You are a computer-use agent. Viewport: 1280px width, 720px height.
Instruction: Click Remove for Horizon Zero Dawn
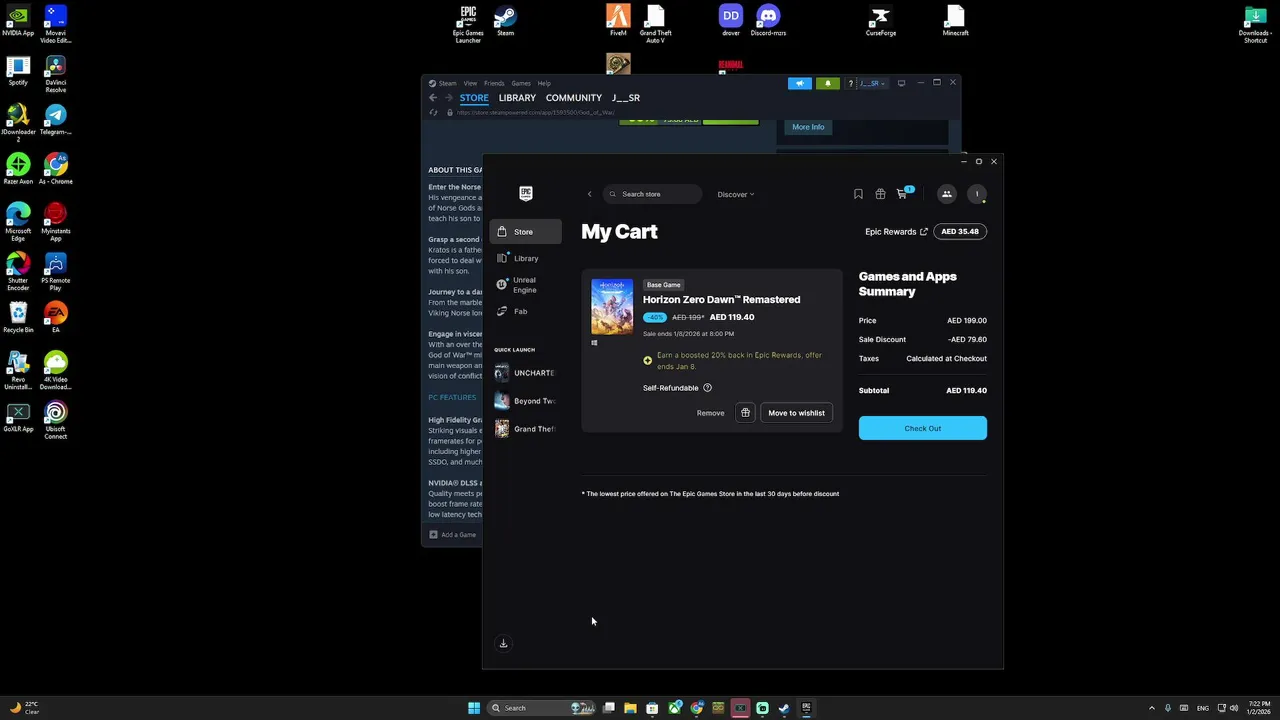coord(710,413)
